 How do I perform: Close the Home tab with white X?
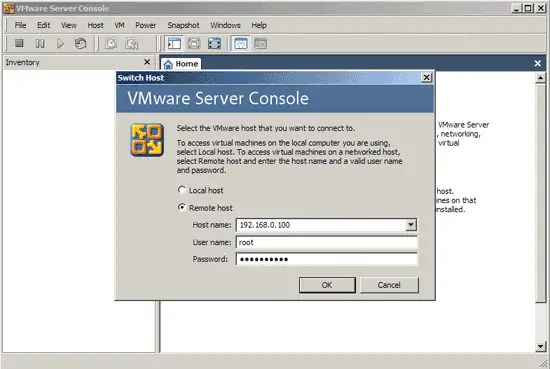(537, 63)
